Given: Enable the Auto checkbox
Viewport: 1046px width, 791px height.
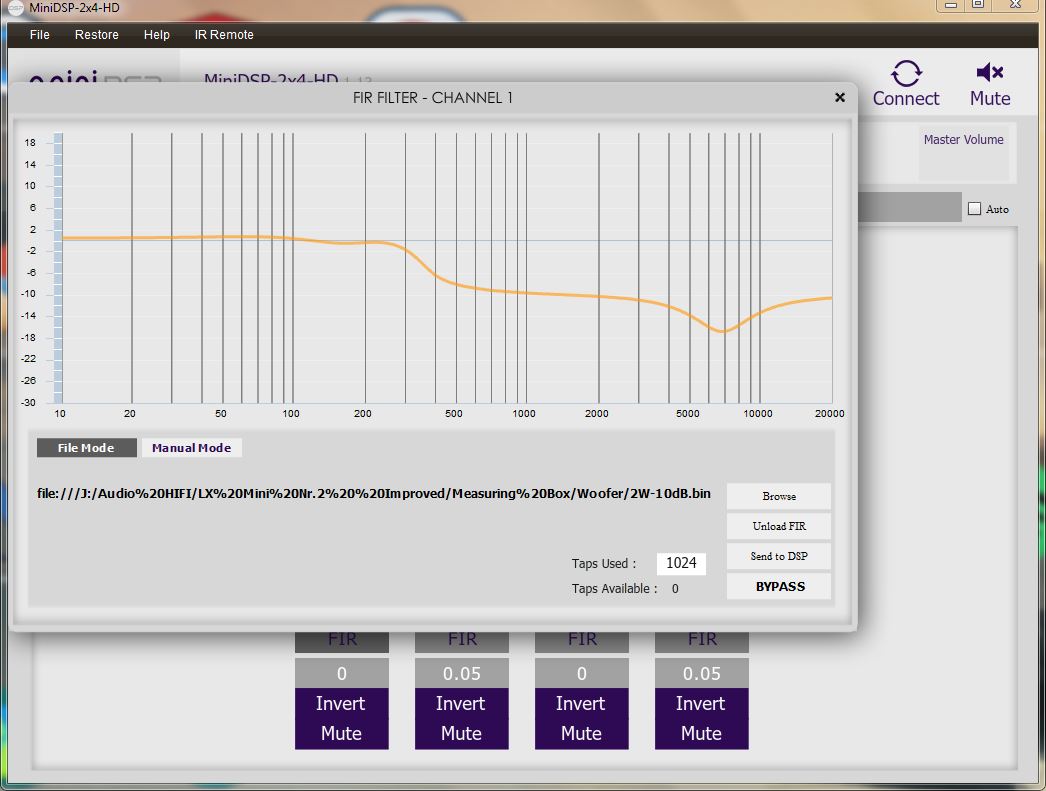Looking at the screenshot, I should point(975,209).
